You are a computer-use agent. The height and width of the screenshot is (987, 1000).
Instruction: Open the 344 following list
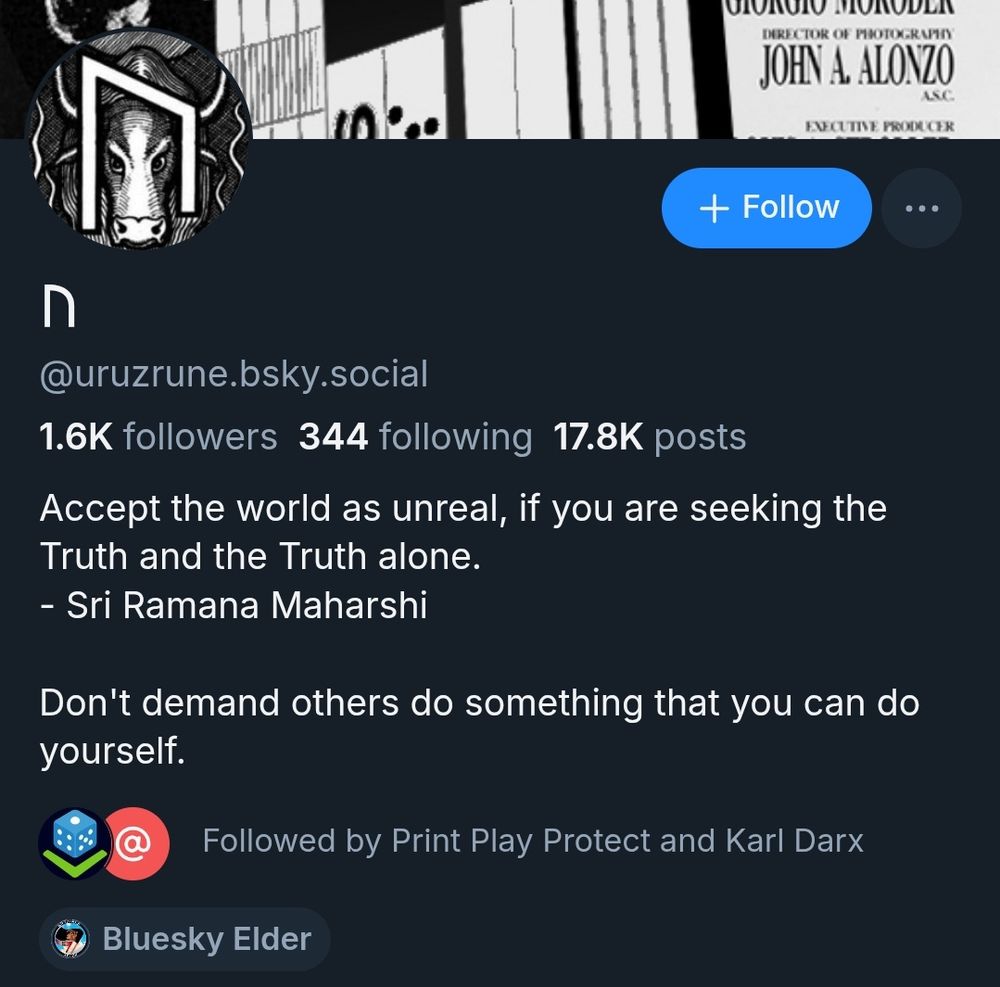tap(415, 437)
